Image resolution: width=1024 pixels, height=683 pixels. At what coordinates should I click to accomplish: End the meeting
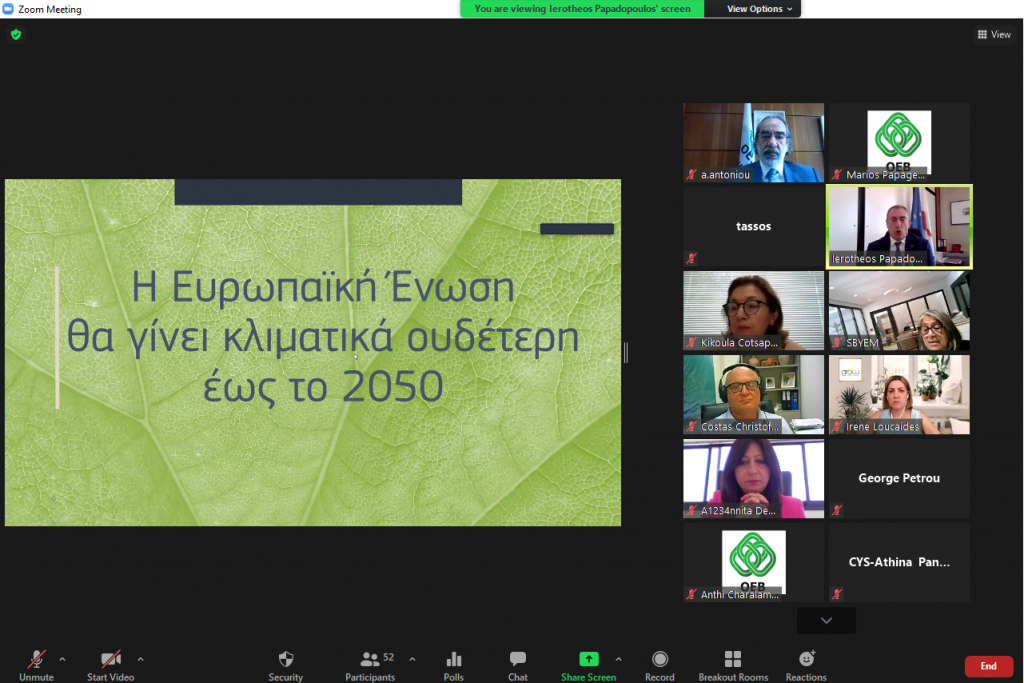(x=989, y=666)
